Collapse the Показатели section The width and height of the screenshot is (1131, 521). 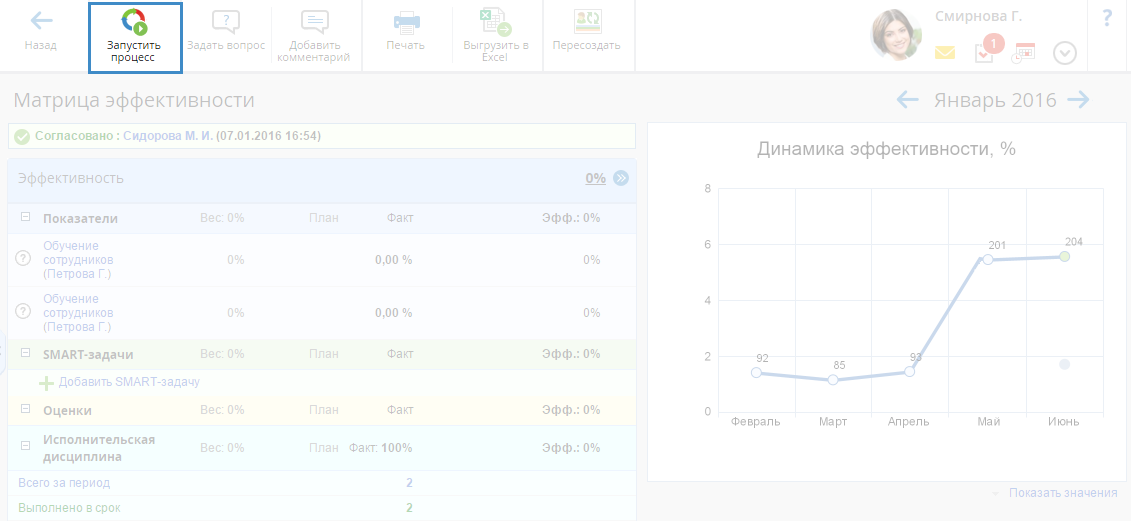[x=25, y=218]
